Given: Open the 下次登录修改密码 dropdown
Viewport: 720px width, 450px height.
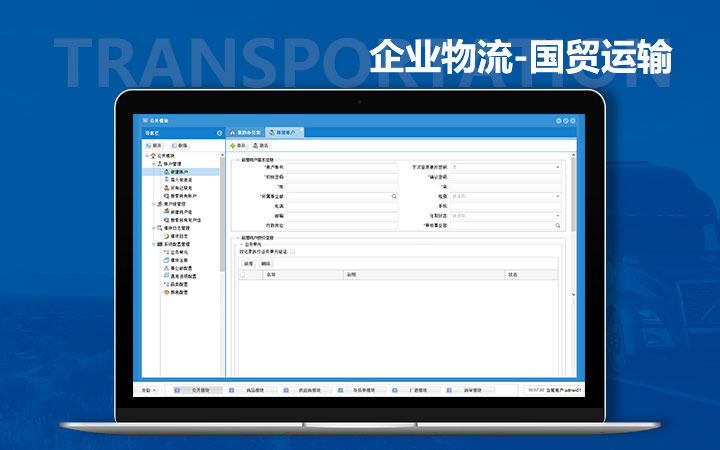Looking at the screenshot, I should [506, 167].
